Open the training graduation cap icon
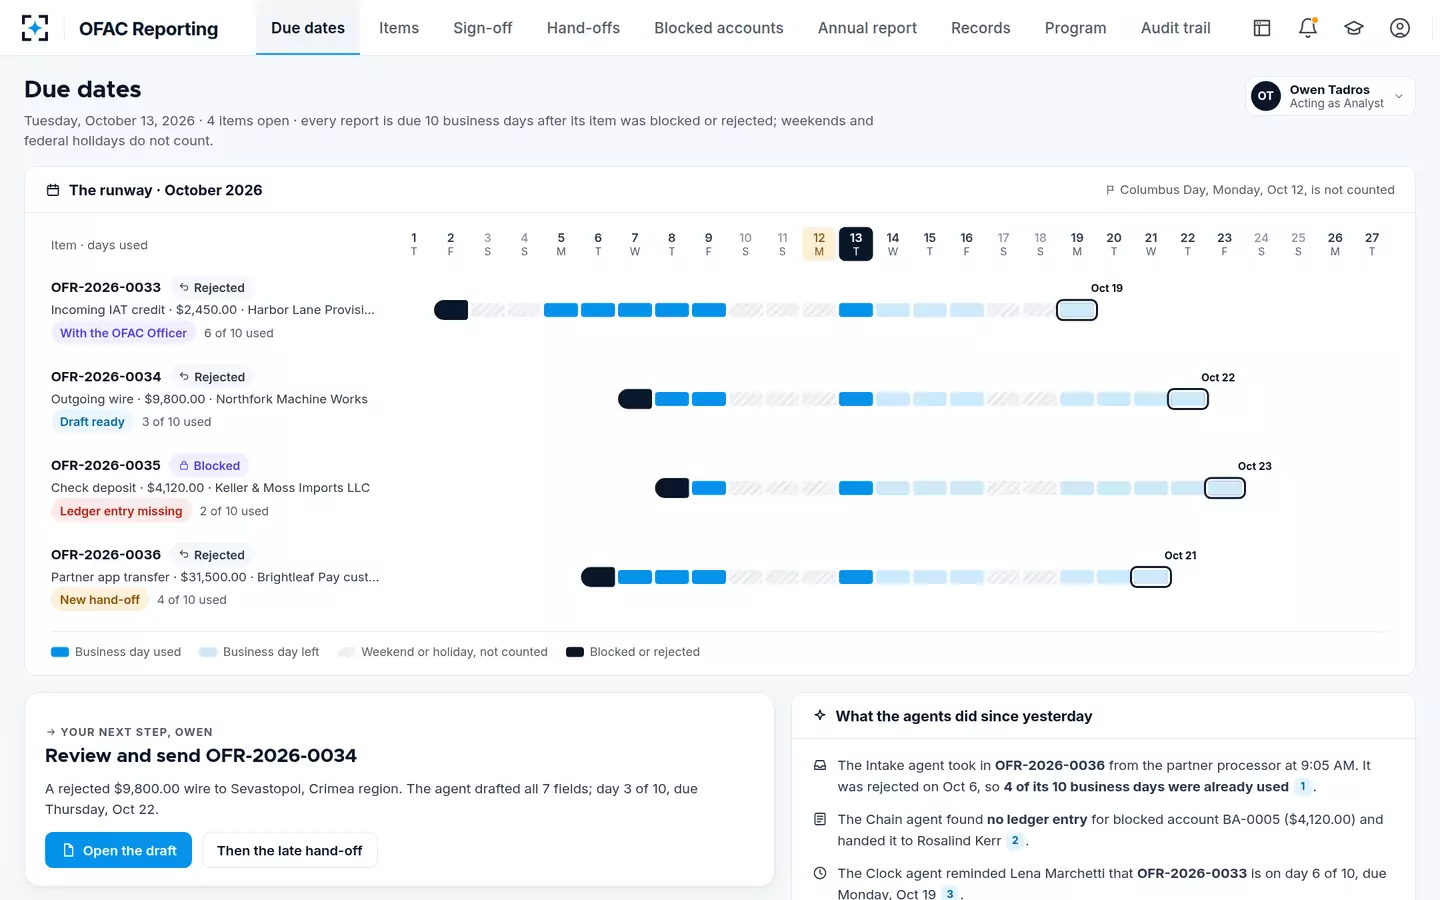Viewport: 1440px width, 900px height. (1354, 28)
